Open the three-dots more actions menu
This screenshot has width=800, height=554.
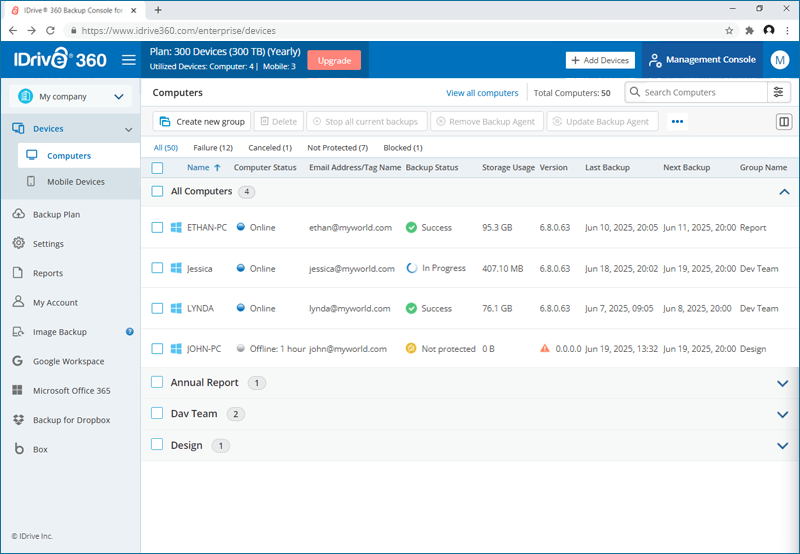(x=677, y=121)
